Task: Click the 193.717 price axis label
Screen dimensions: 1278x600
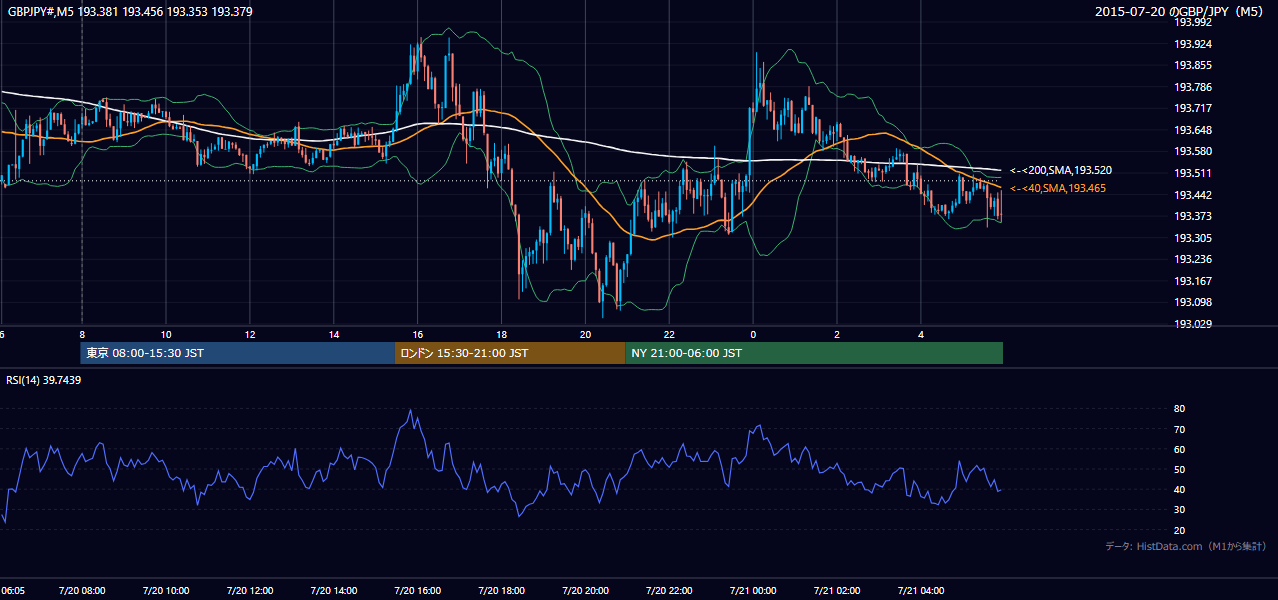Action: (x=1192, y=108)
